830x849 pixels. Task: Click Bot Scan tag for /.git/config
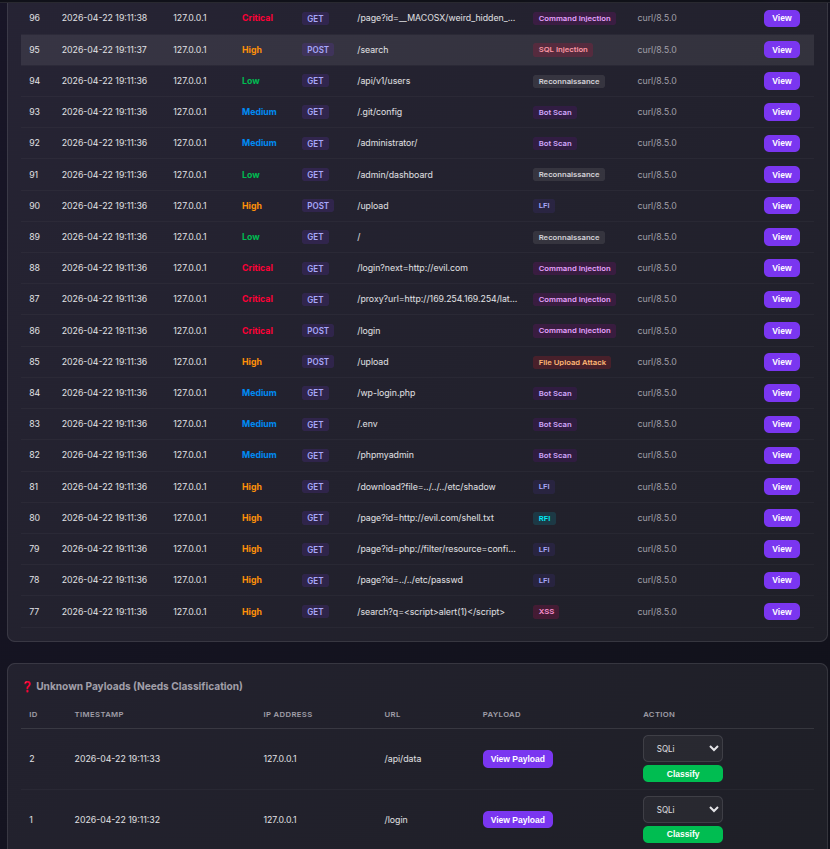tap(554, 112)
